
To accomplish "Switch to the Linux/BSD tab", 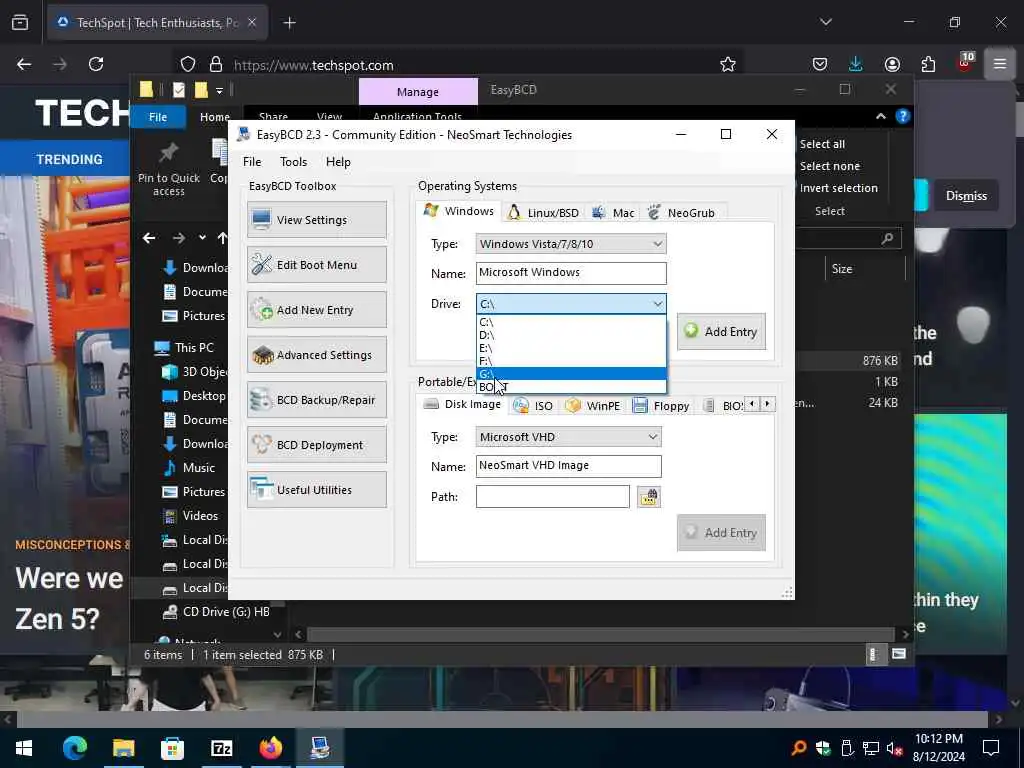I will pos(543,213).
